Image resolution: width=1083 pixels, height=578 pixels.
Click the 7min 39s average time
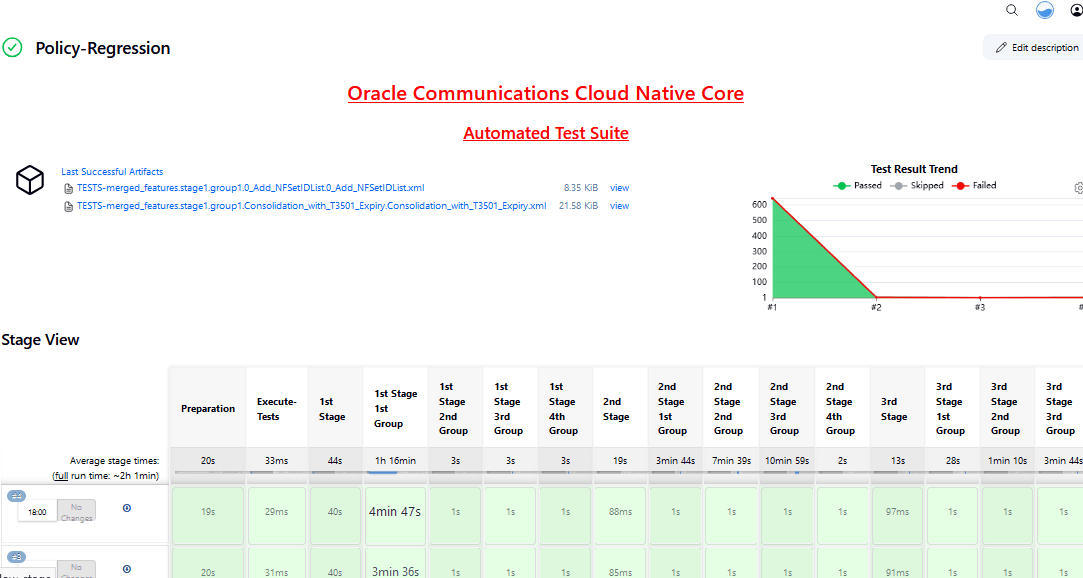731,461
